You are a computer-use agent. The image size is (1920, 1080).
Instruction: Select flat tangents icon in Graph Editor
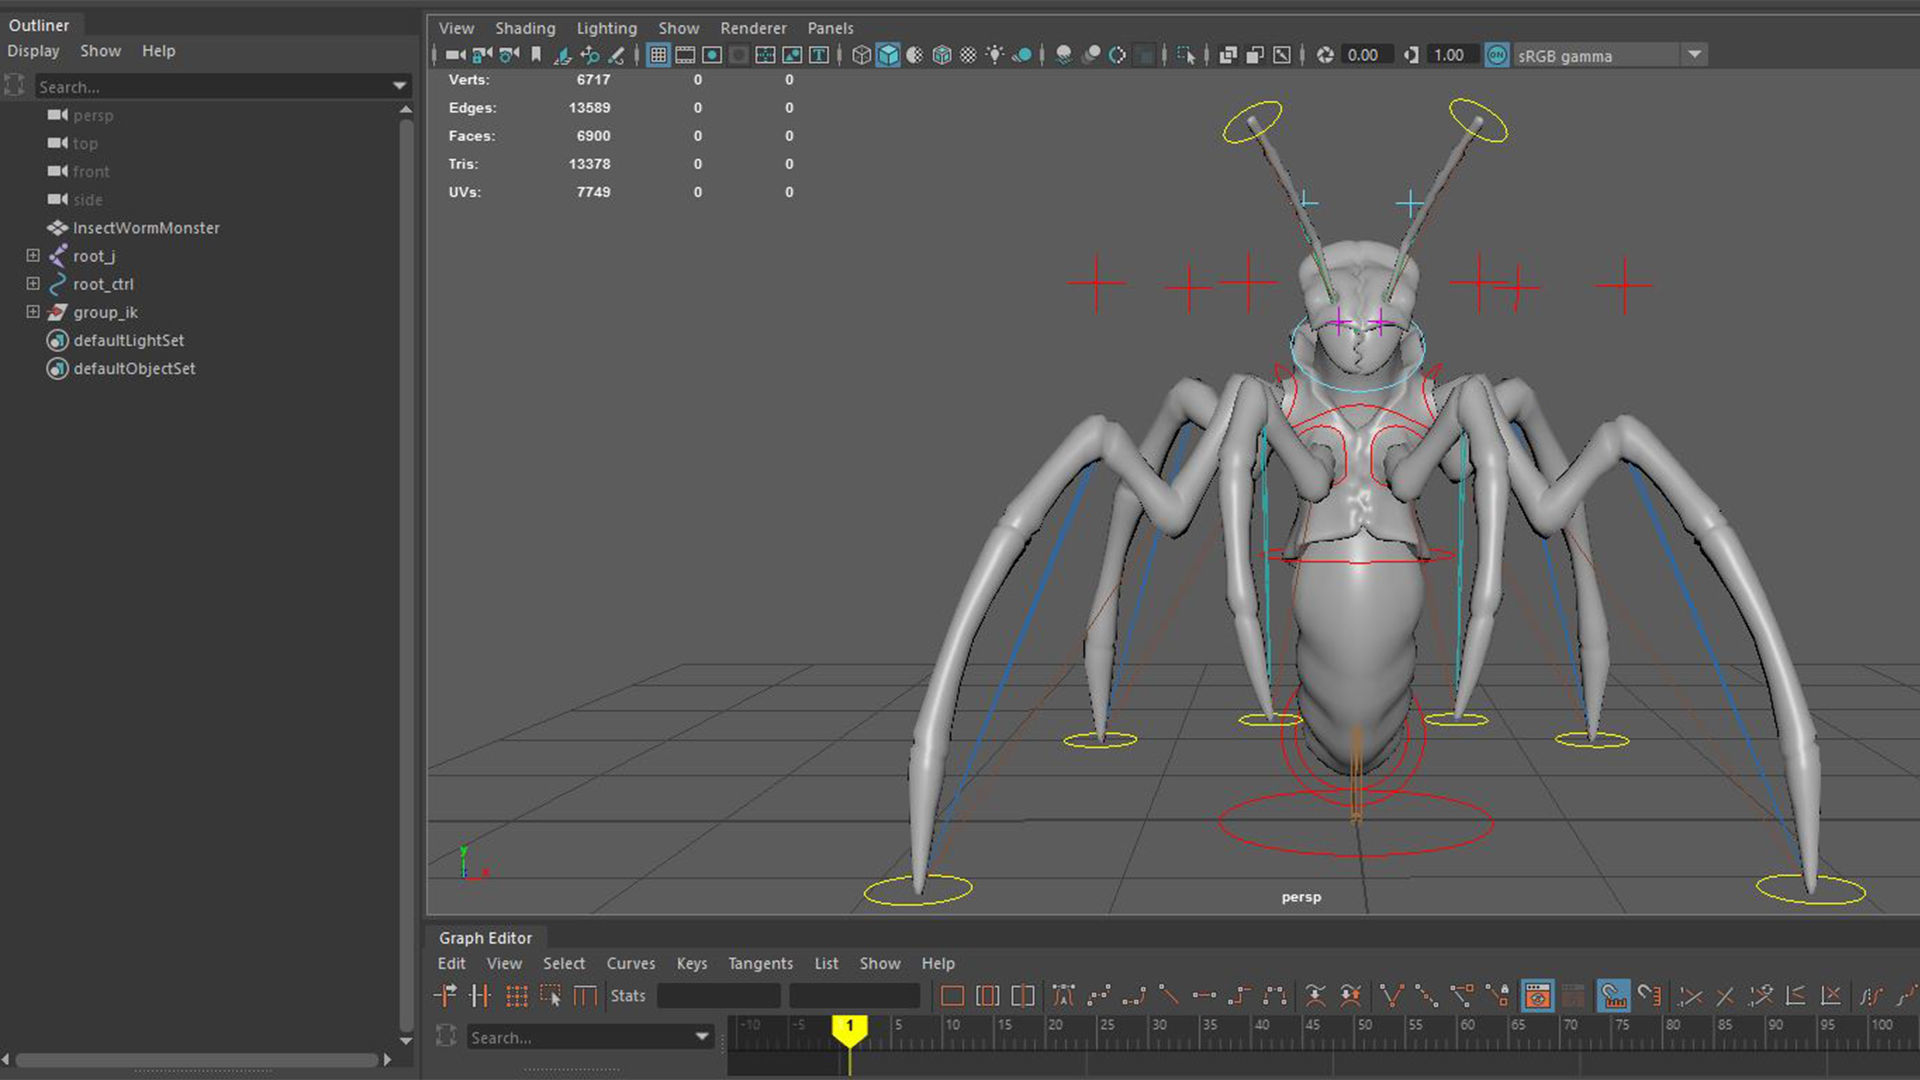[x=1205, y=995]
